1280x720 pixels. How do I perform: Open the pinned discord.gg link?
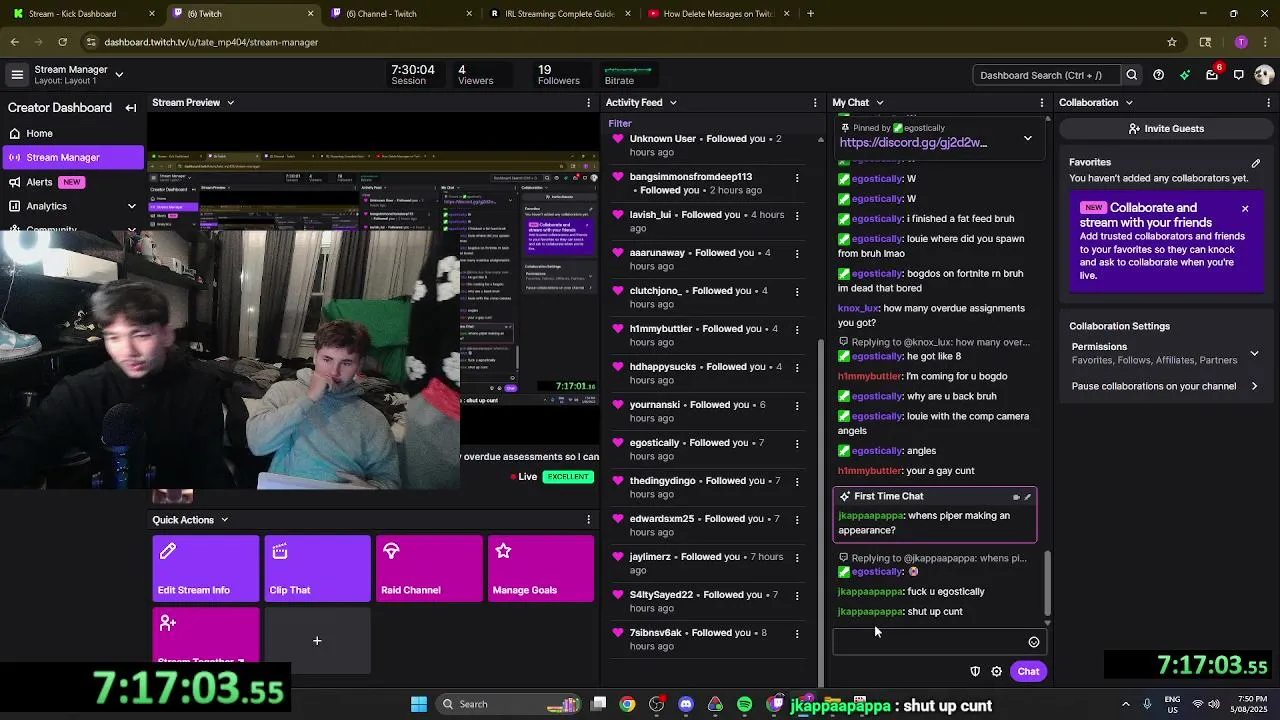tap(913, 143)
